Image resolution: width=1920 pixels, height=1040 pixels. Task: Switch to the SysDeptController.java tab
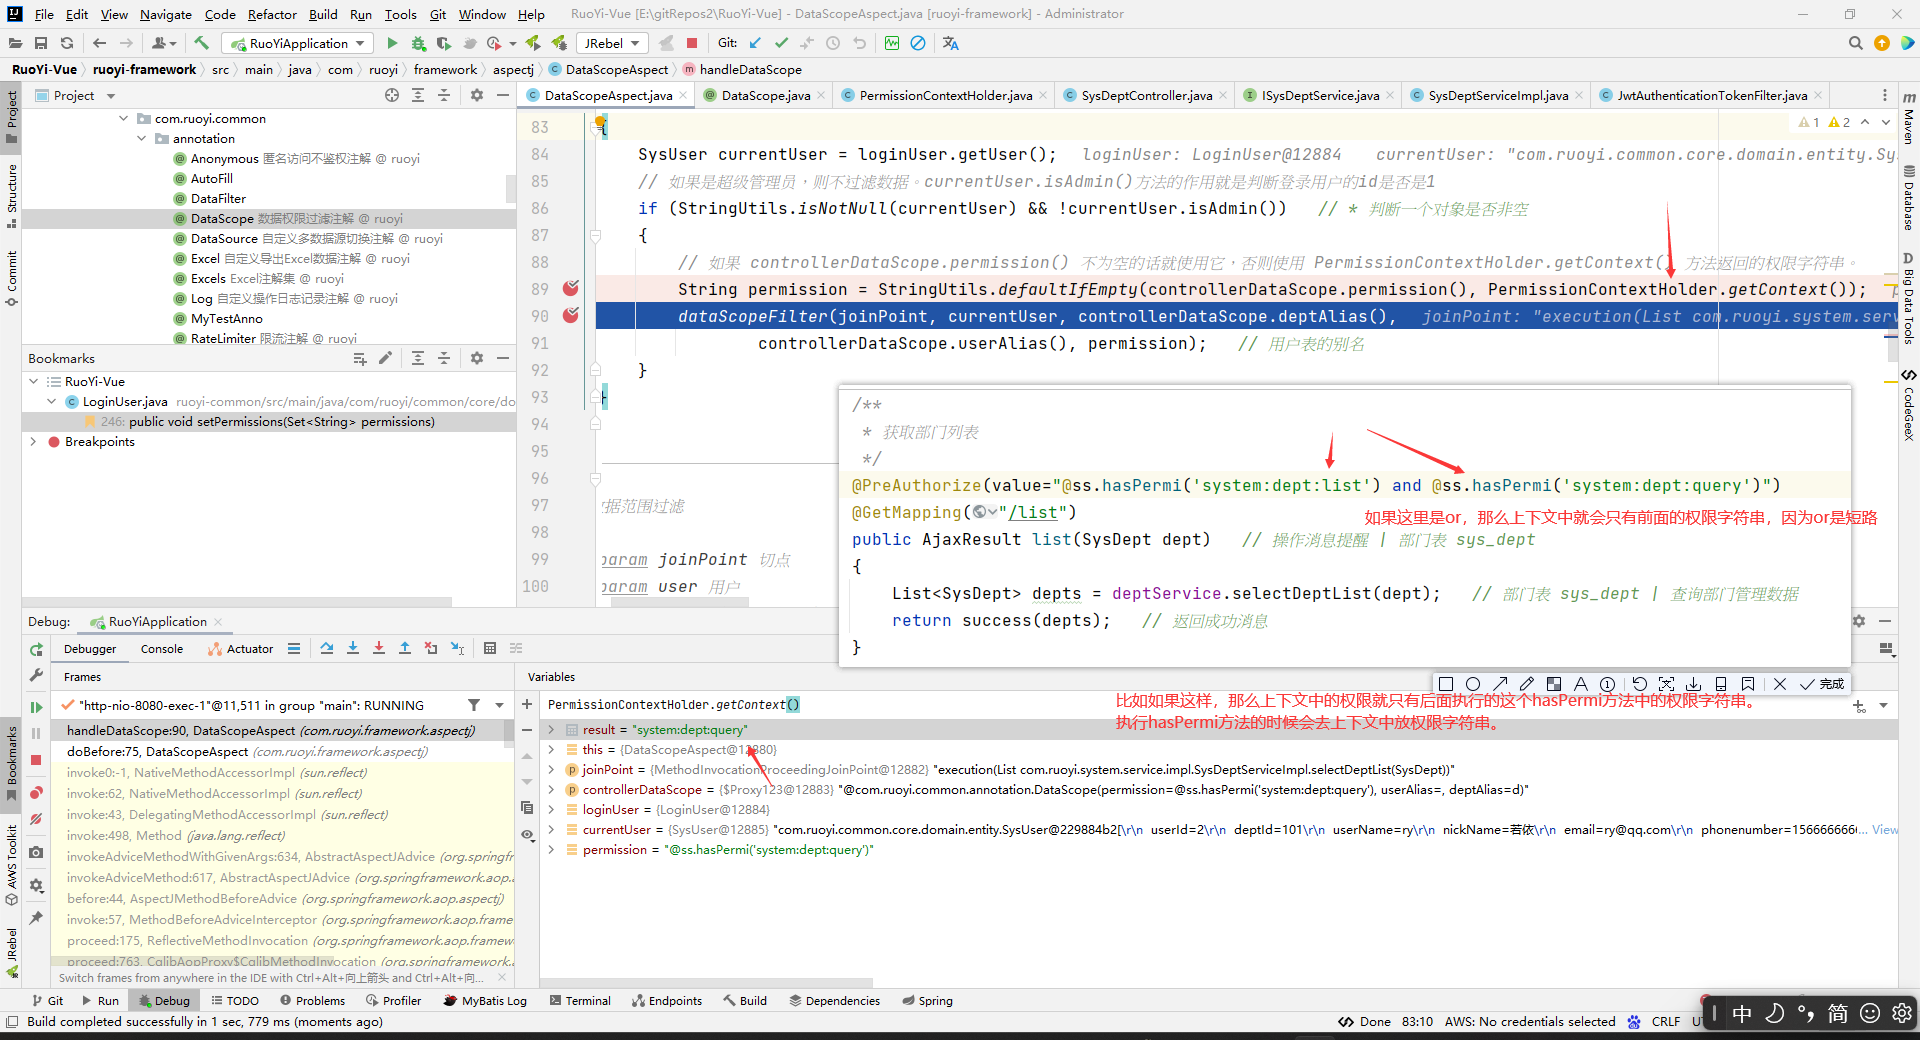click(x=1146, y=95)
